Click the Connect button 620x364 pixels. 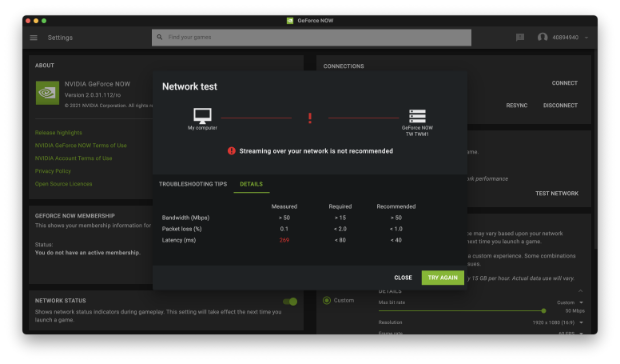(565, 83)
